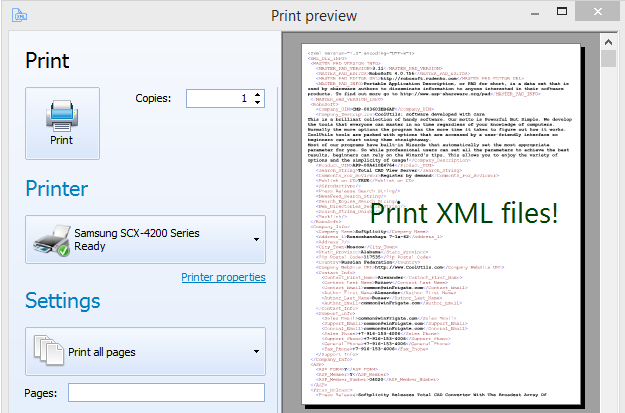Maximize the Print preview window
The height and width of the screenshot is (413, 625).
(x=562, y=12)
